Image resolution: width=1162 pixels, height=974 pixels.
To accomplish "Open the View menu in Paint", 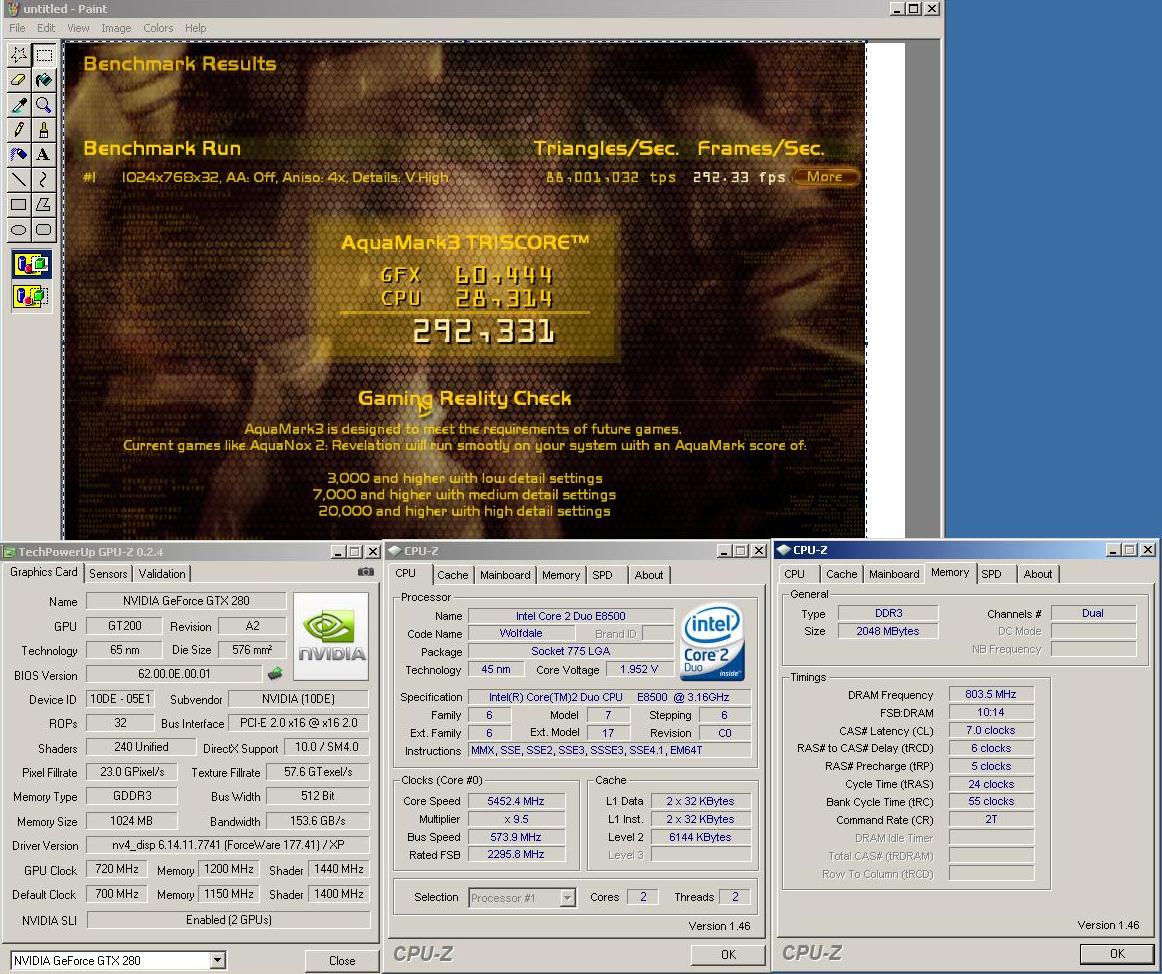I will (x=78, y=28).
